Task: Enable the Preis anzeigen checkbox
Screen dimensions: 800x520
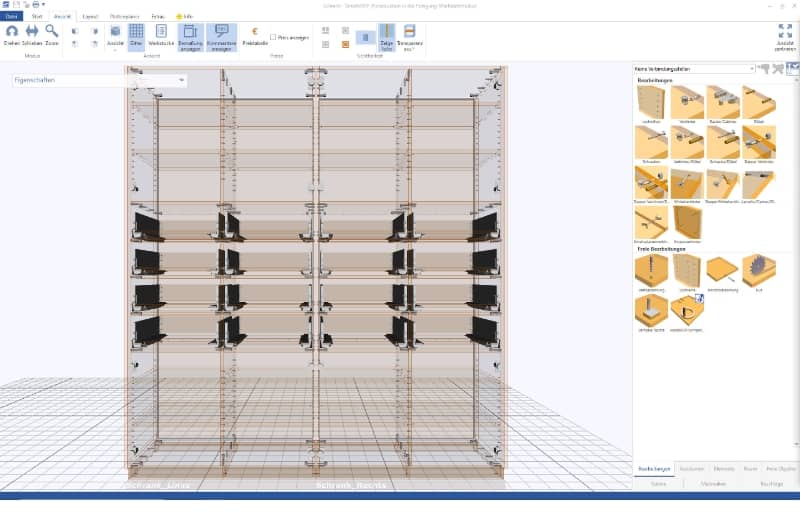Action: pos(273,37)
